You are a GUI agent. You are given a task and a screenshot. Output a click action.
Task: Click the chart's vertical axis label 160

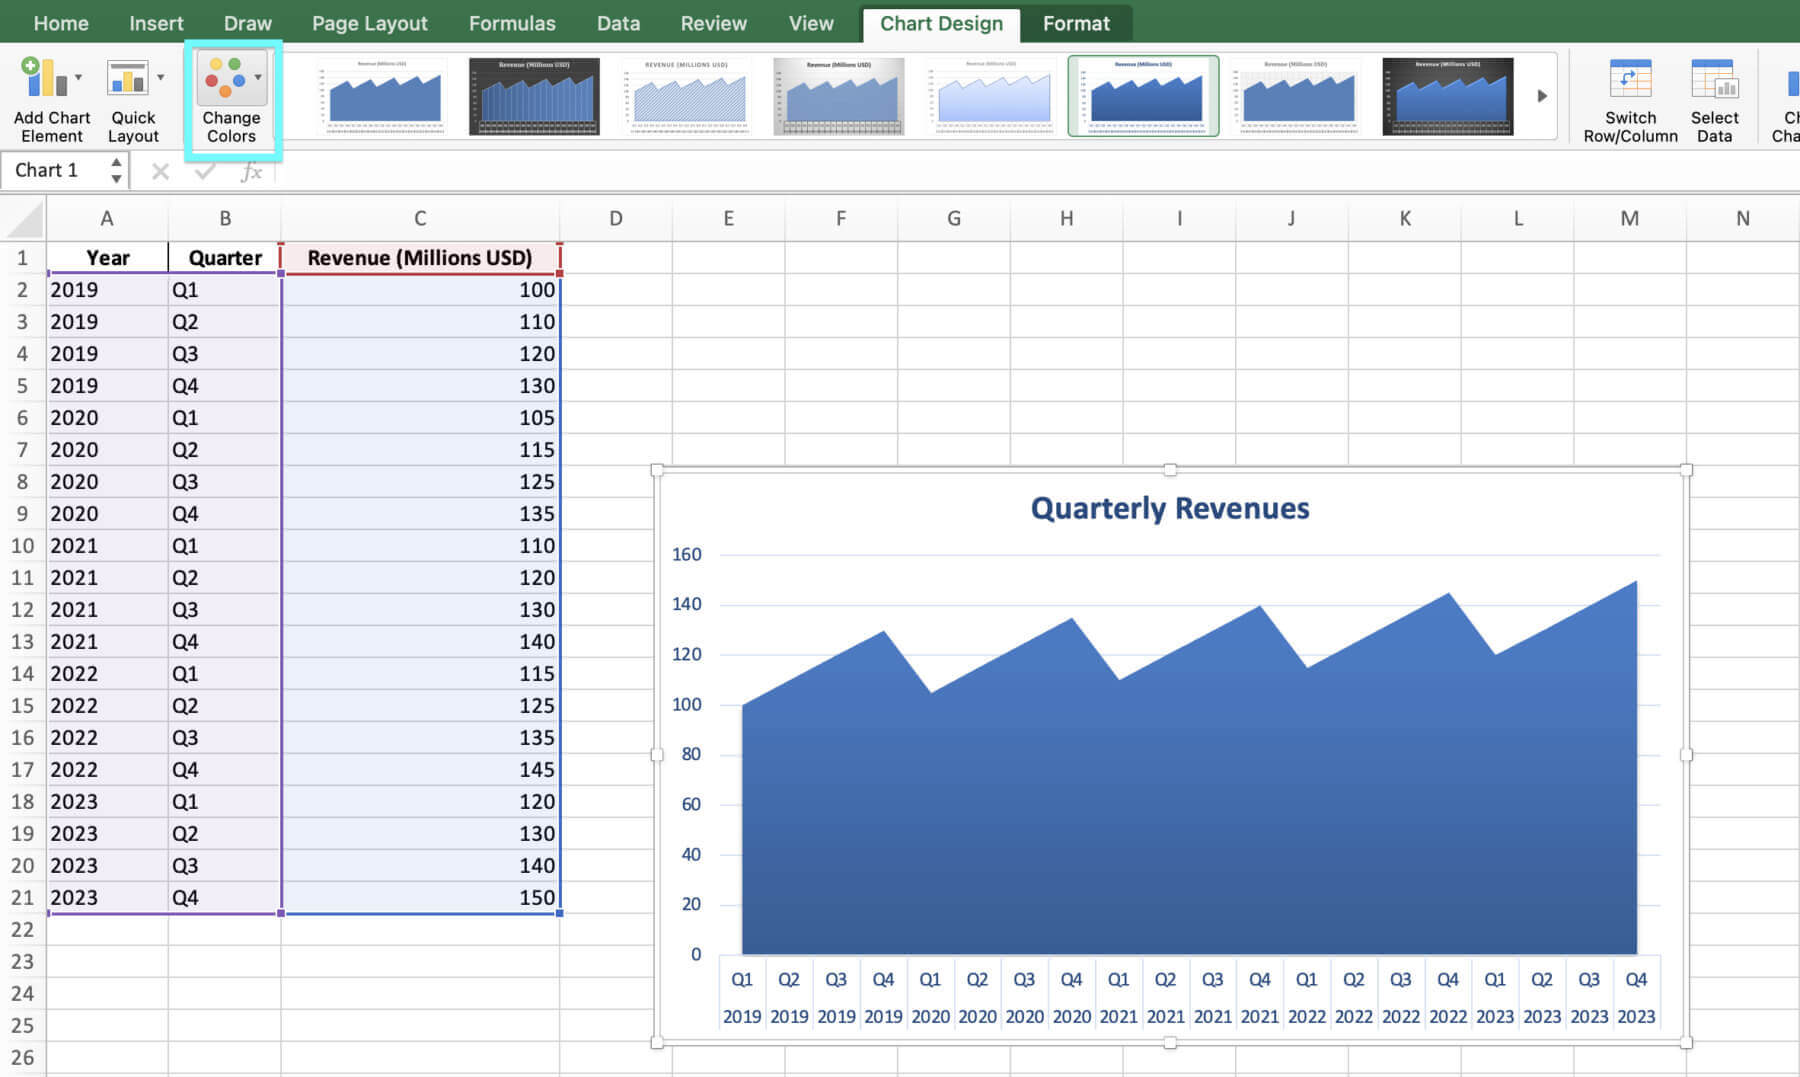(687, 554)
